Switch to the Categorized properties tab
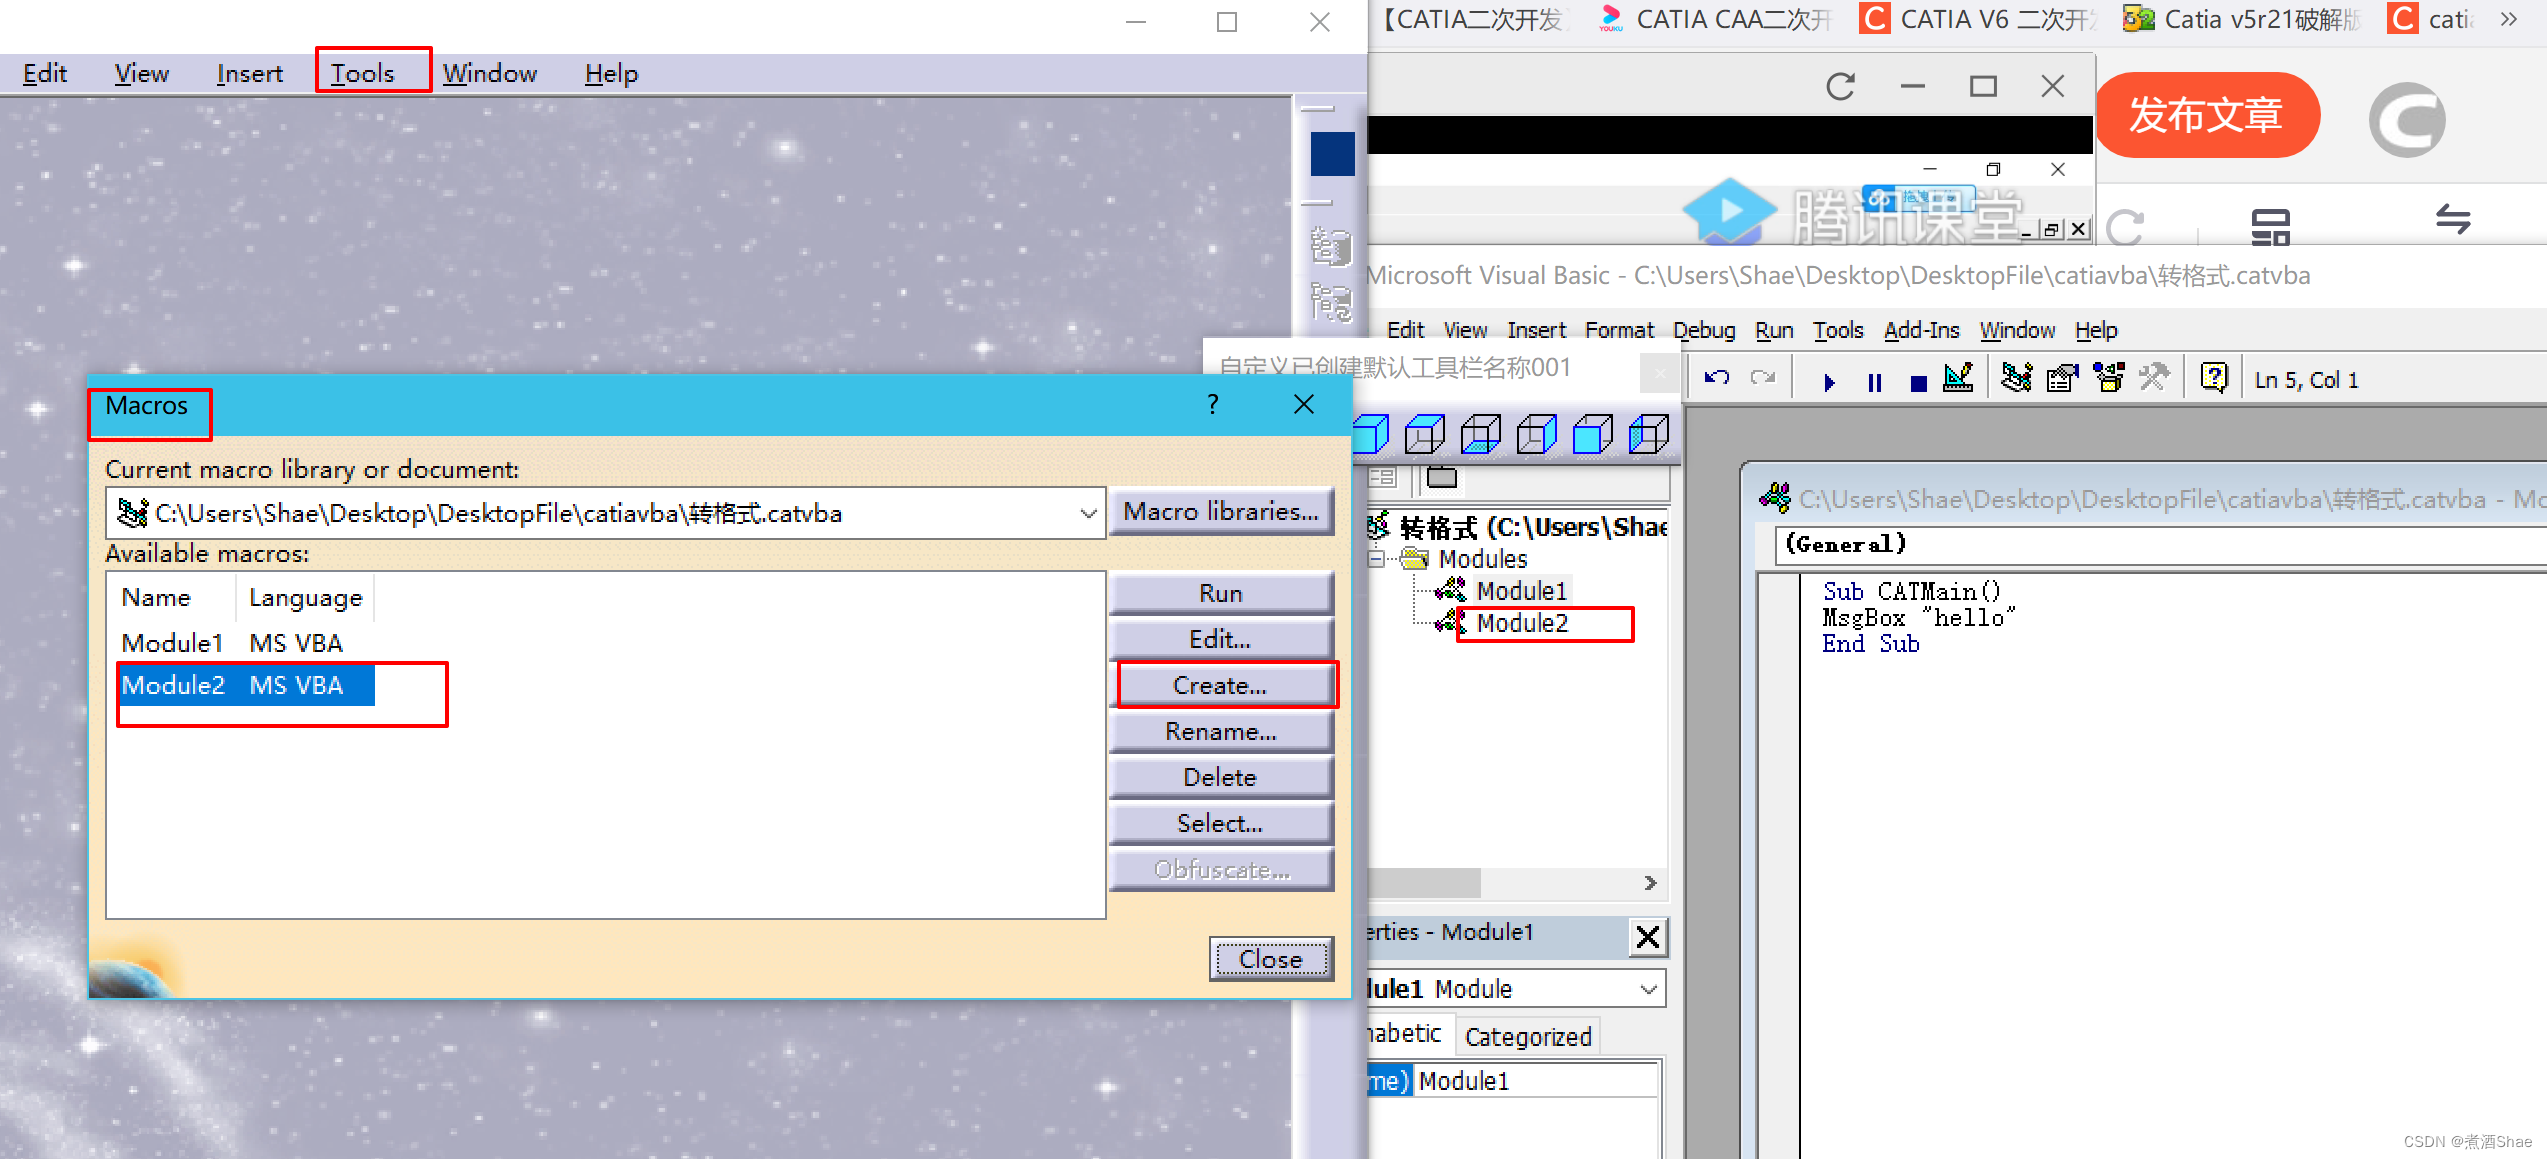This screenshot has width=2547, height=1159. [x=1527, y=1037]
